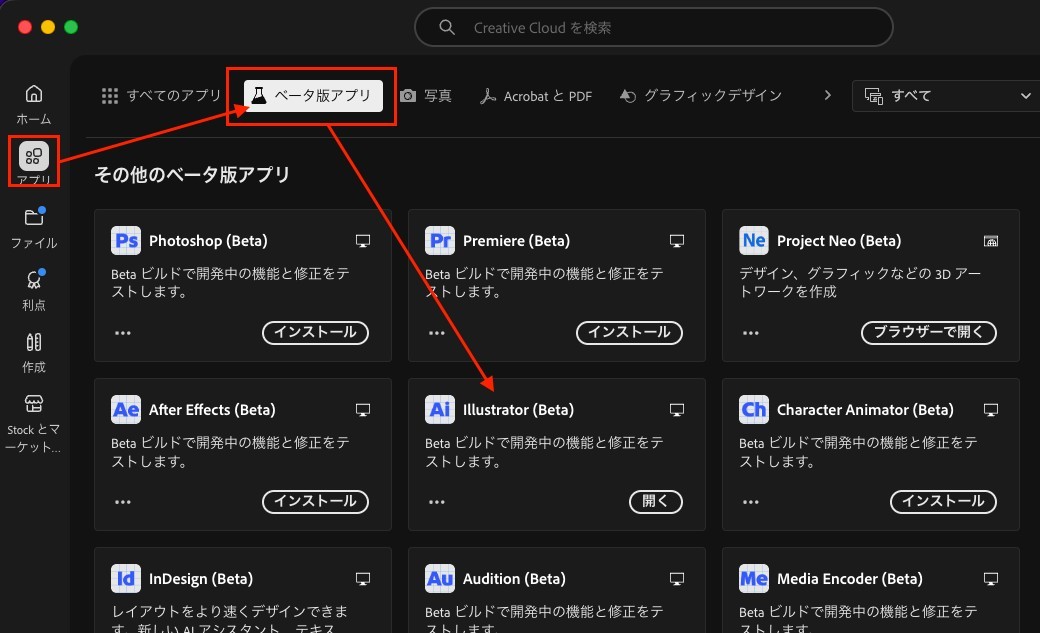Open more options for Premiere (Beta)

click(x=436, y=333)
